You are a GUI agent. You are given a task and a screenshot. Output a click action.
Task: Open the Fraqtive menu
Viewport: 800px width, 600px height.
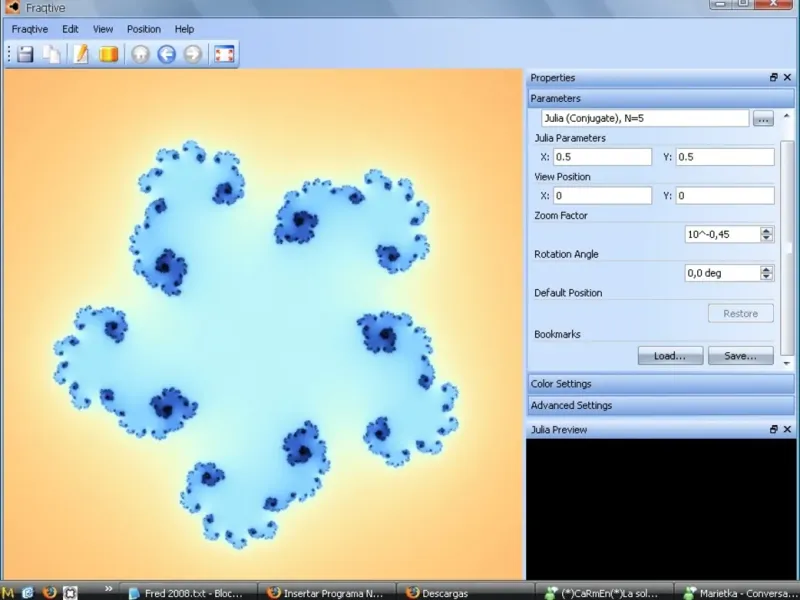[x=30, y=29]
